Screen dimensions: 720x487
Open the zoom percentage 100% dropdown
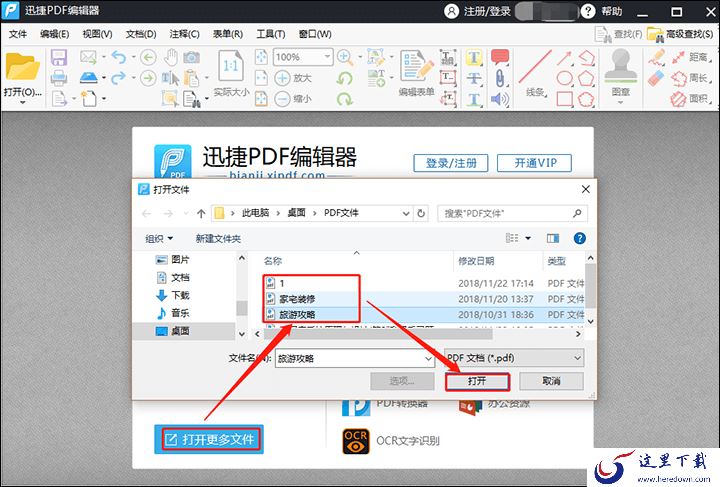point(327,57)
